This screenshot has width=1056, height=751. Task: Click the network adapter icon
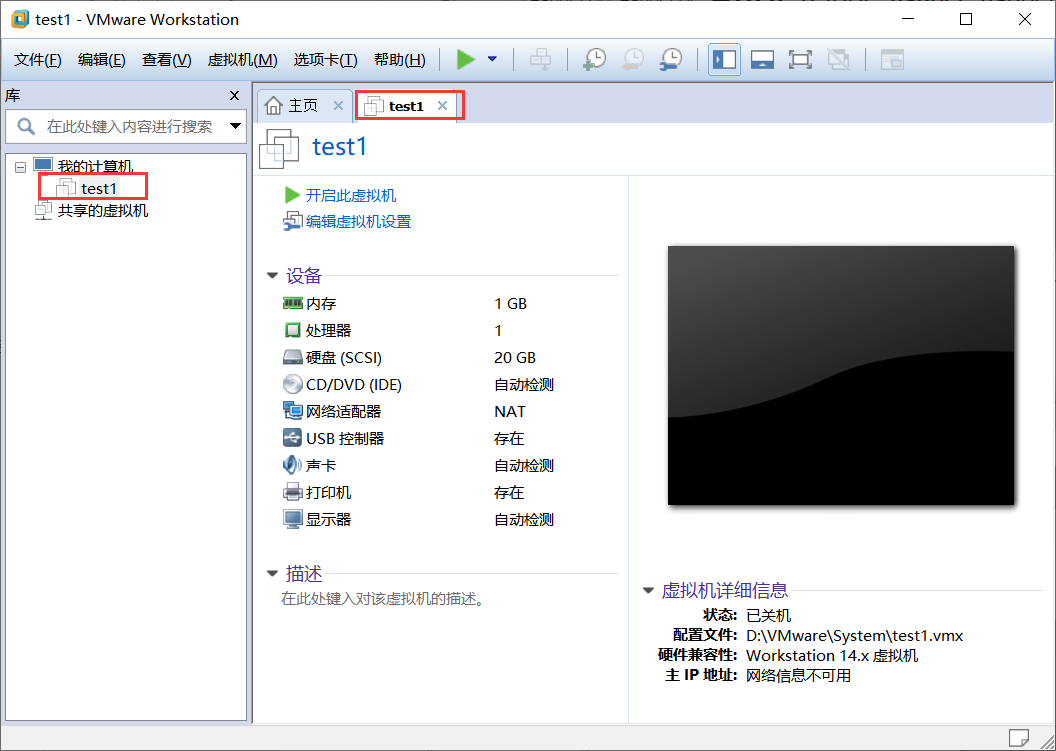(292, 411)
